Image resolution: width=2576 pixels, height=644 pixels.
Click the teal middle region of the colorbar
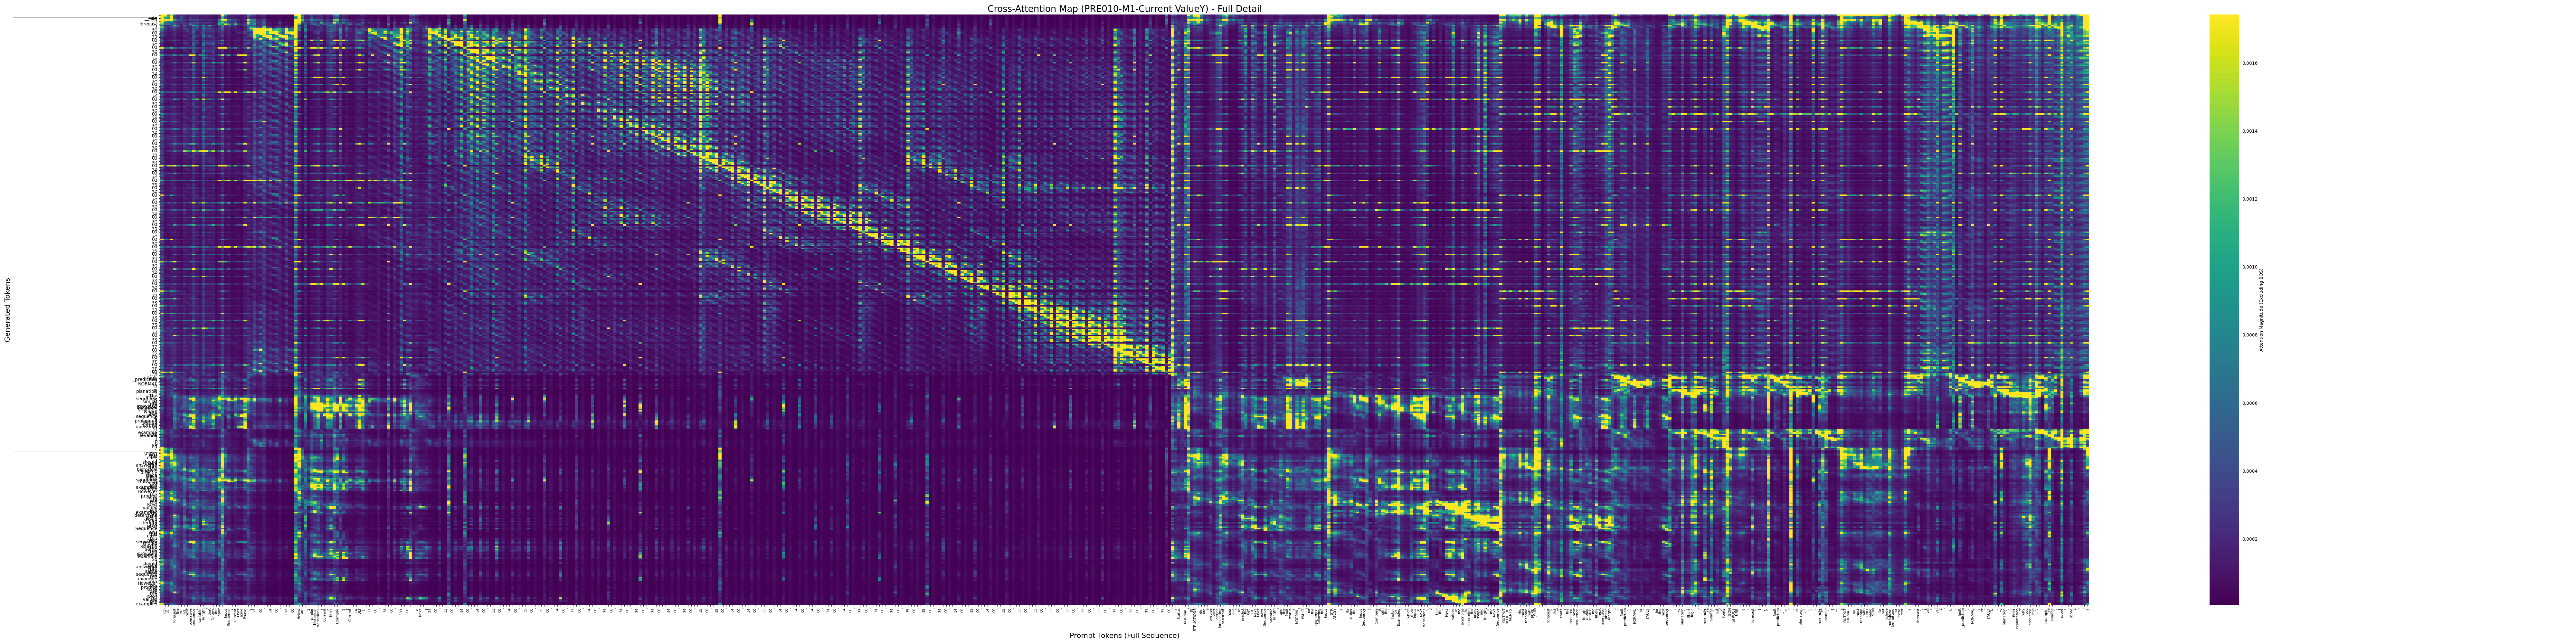[2224, 300]
